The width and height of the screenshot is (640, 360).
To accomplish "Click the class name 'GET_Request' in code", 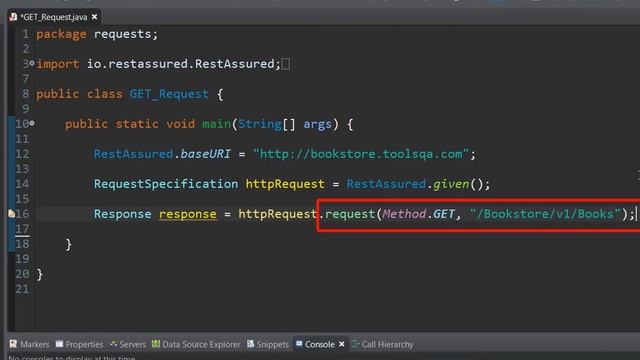I will pyautogui.click(x=169, y=94).
